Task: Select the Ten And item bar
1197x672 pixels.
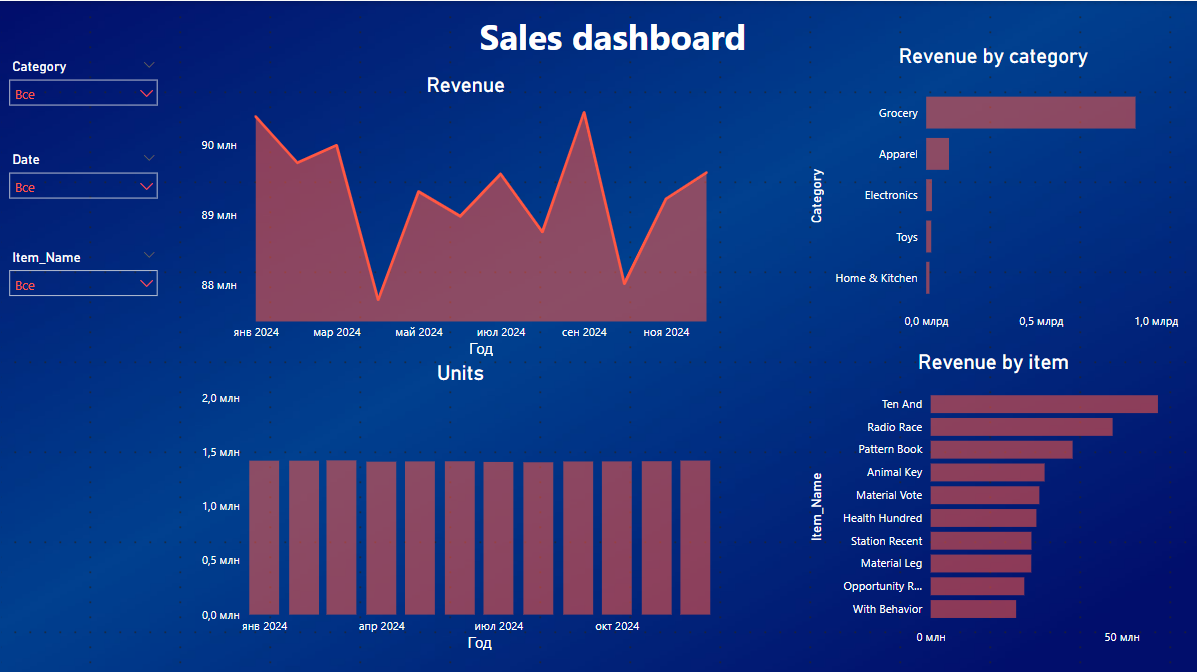Action: click(1044, 404)
